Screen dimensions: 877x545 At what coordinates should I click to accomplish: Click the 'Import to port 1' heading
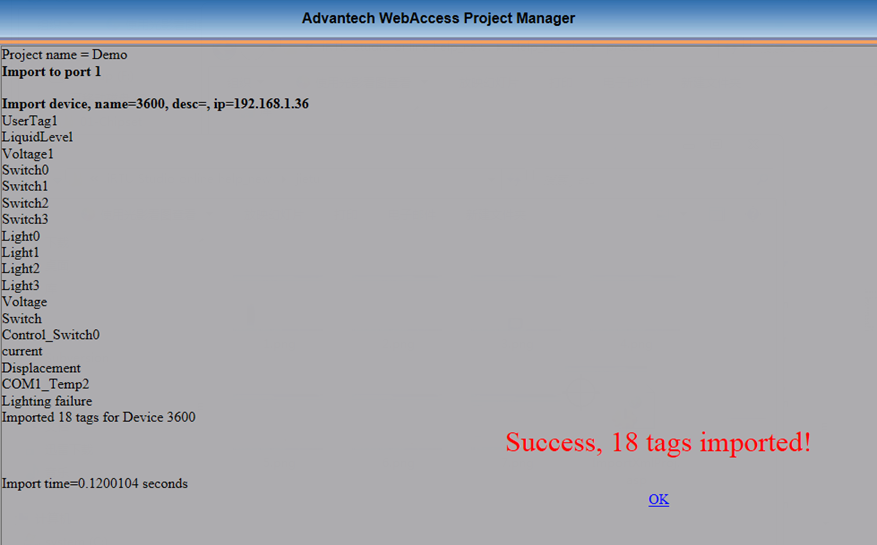click(x=51, y=72)
